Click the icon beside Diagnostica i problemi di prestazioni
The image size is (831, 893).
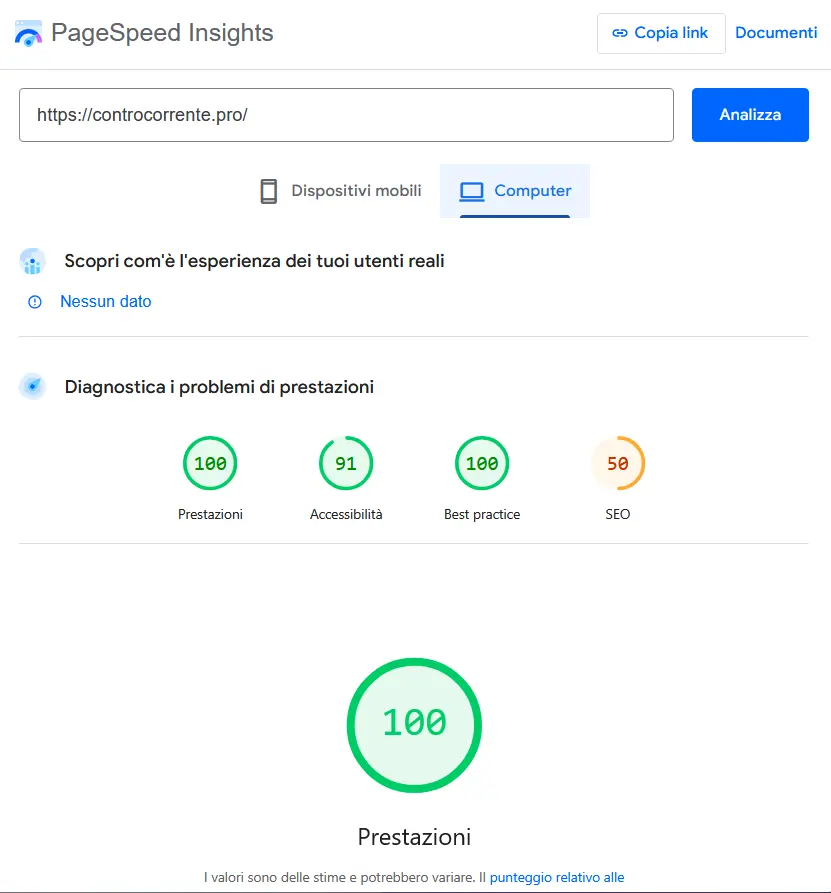pos(32,386)
